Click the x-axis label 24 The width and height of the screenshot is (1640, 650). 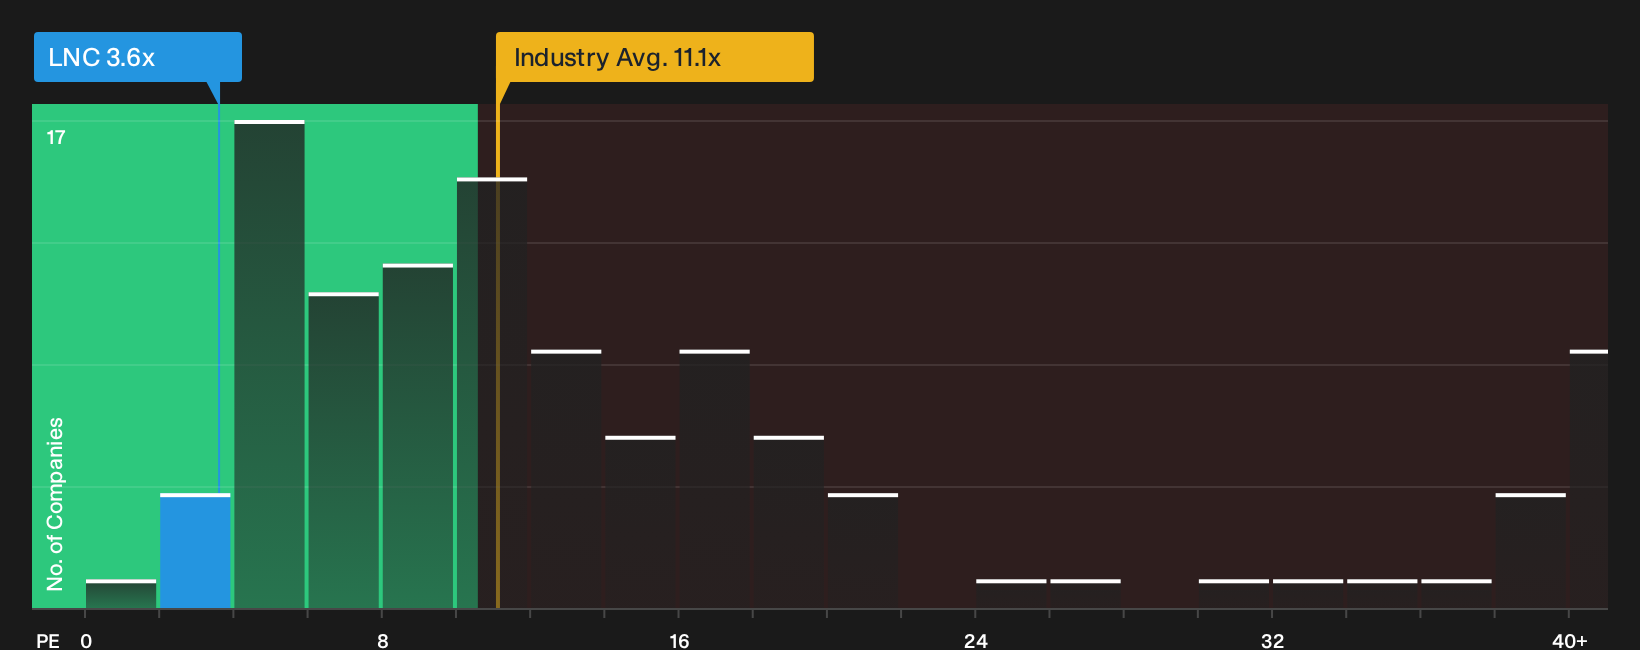[976, 640]
